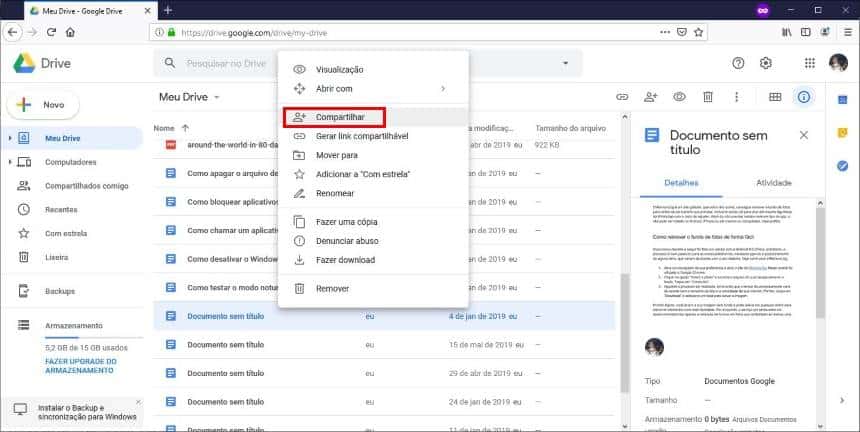860x432 pixels.
Task: Choose Denunciar abuso
Action: point(373,241)
